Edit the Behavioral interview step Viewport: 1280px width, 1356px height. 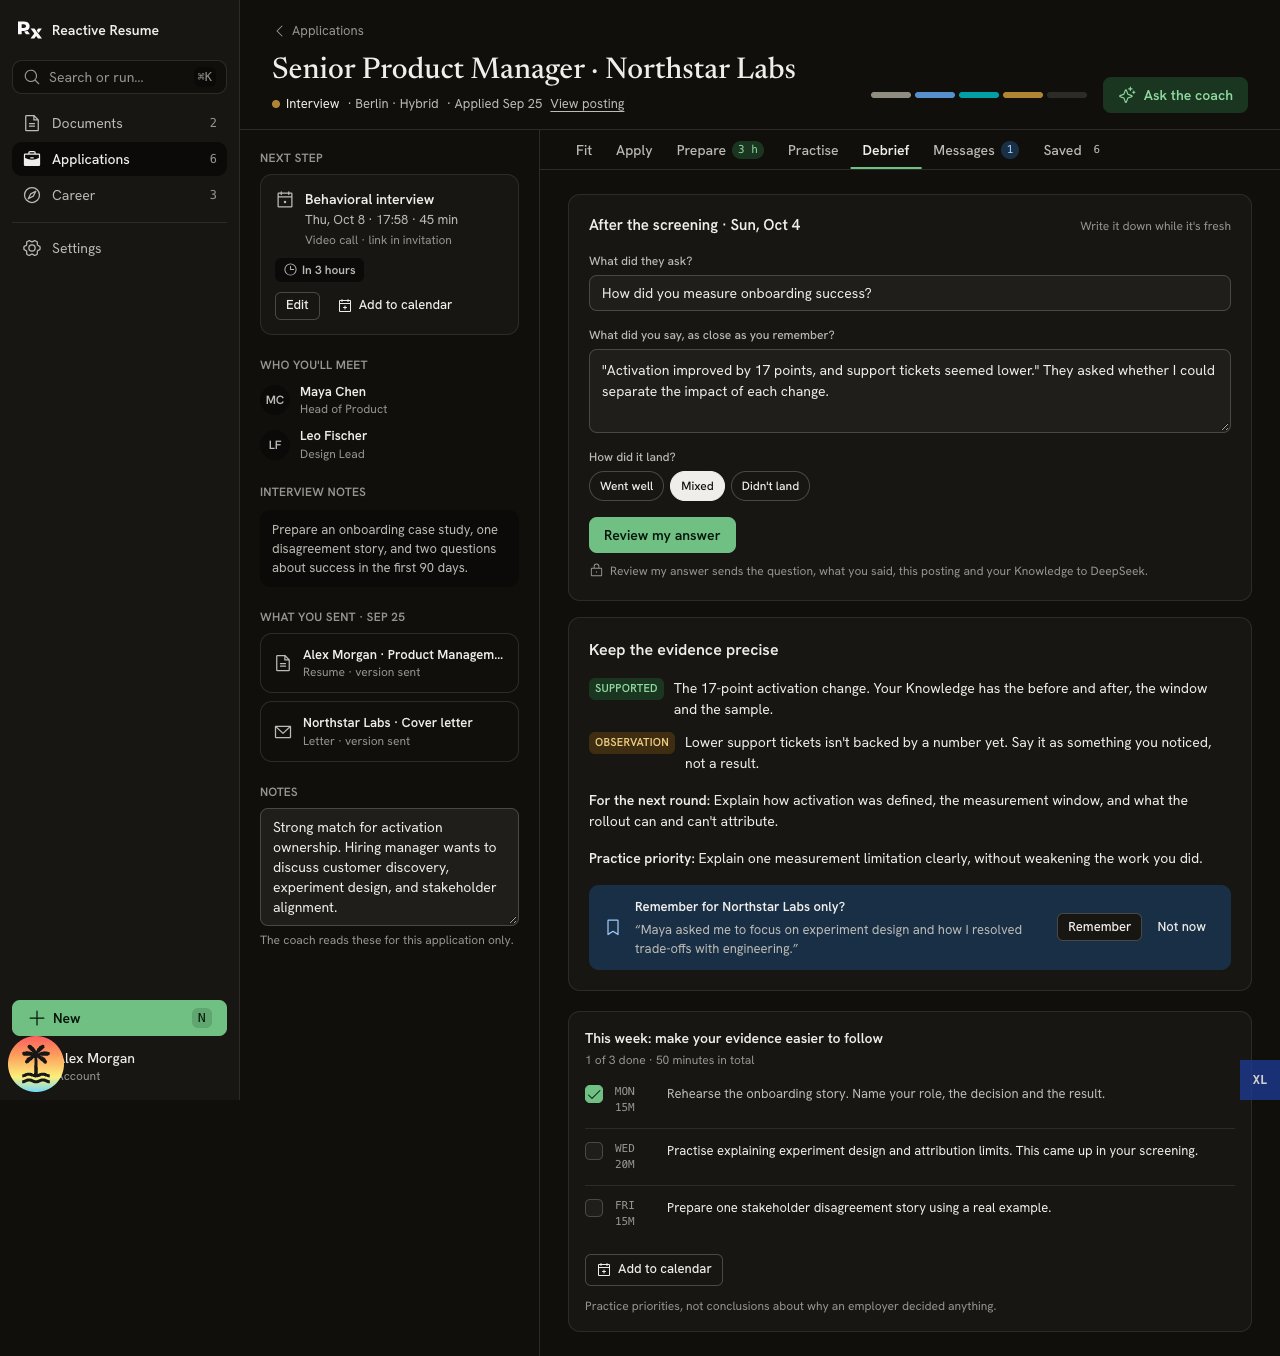point(297,305)
